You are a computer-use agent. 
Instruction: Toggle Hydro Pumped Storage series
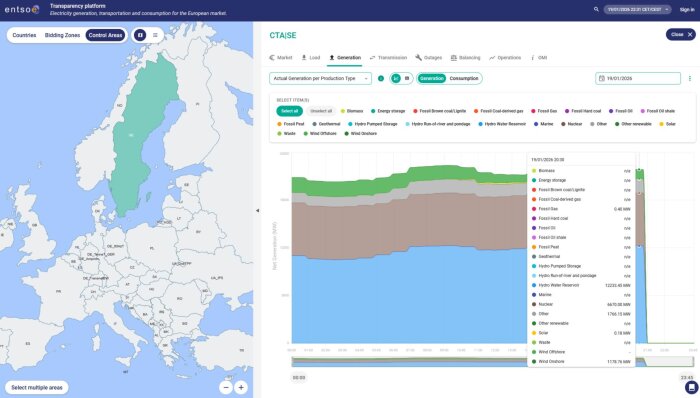pyautogui.click(x=372, y=124)
